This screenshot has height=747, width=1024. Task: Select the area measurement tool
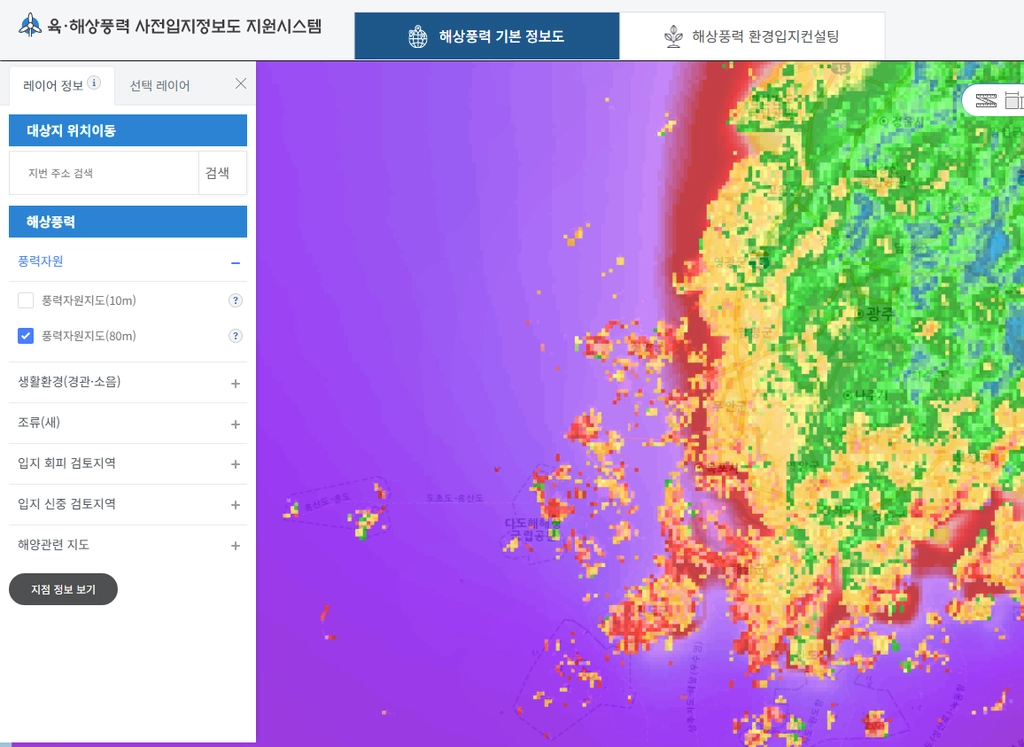pos(1015,101)
